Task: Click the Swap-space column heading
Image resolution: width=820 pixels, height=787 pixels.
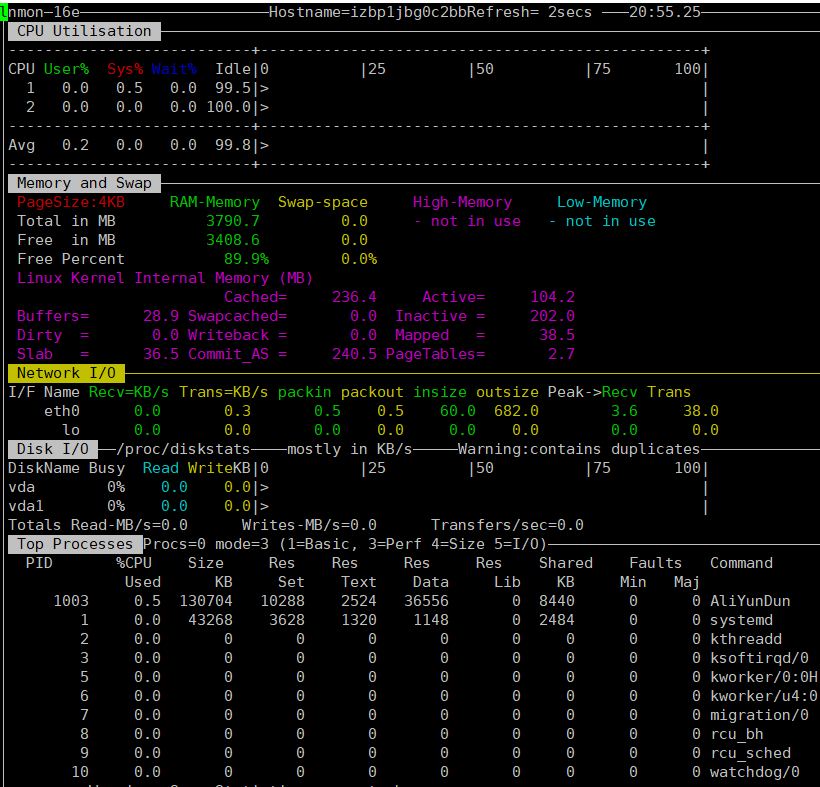Action: point(323,202)
